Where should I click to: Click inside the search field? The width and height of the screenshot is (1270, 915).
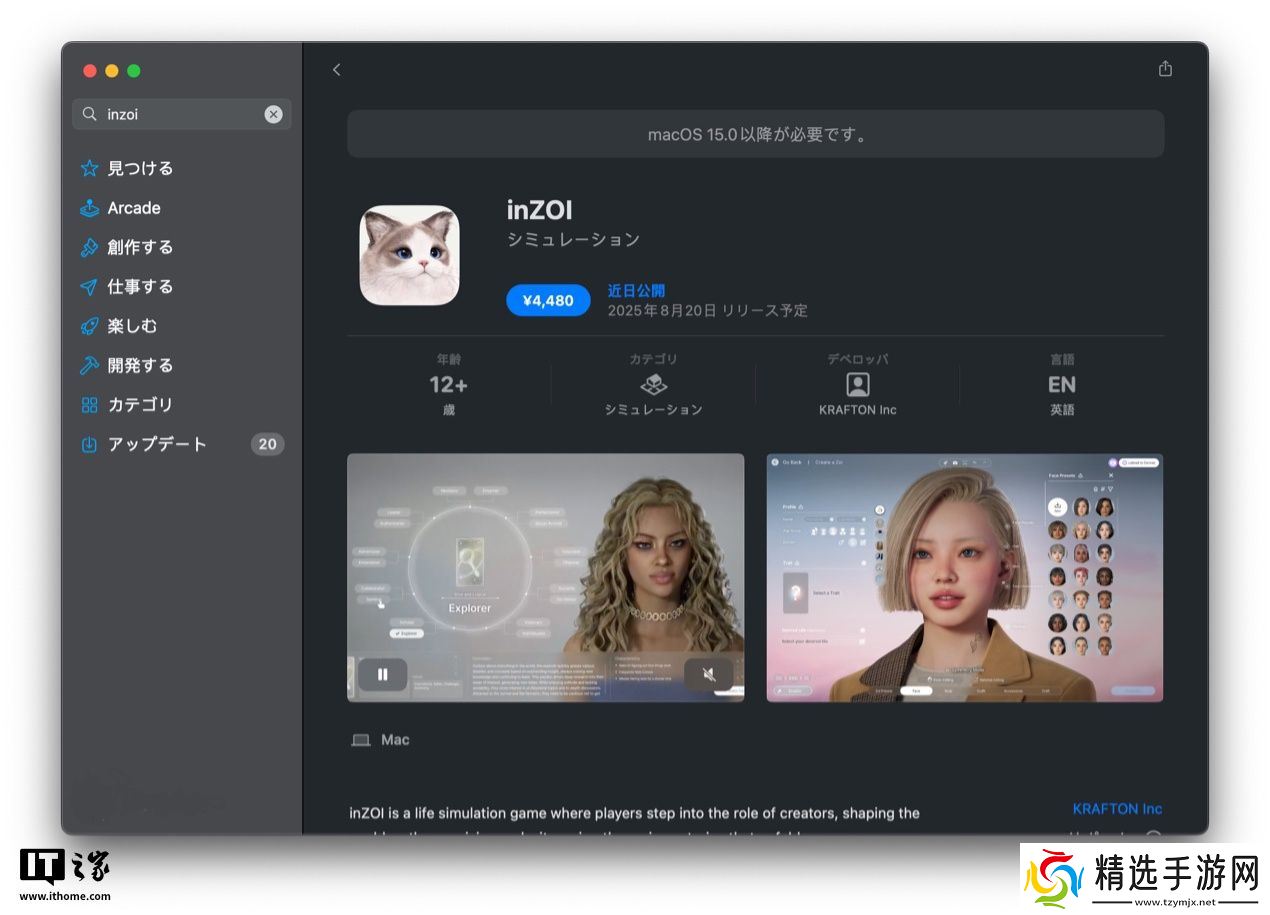click(180, 114)
